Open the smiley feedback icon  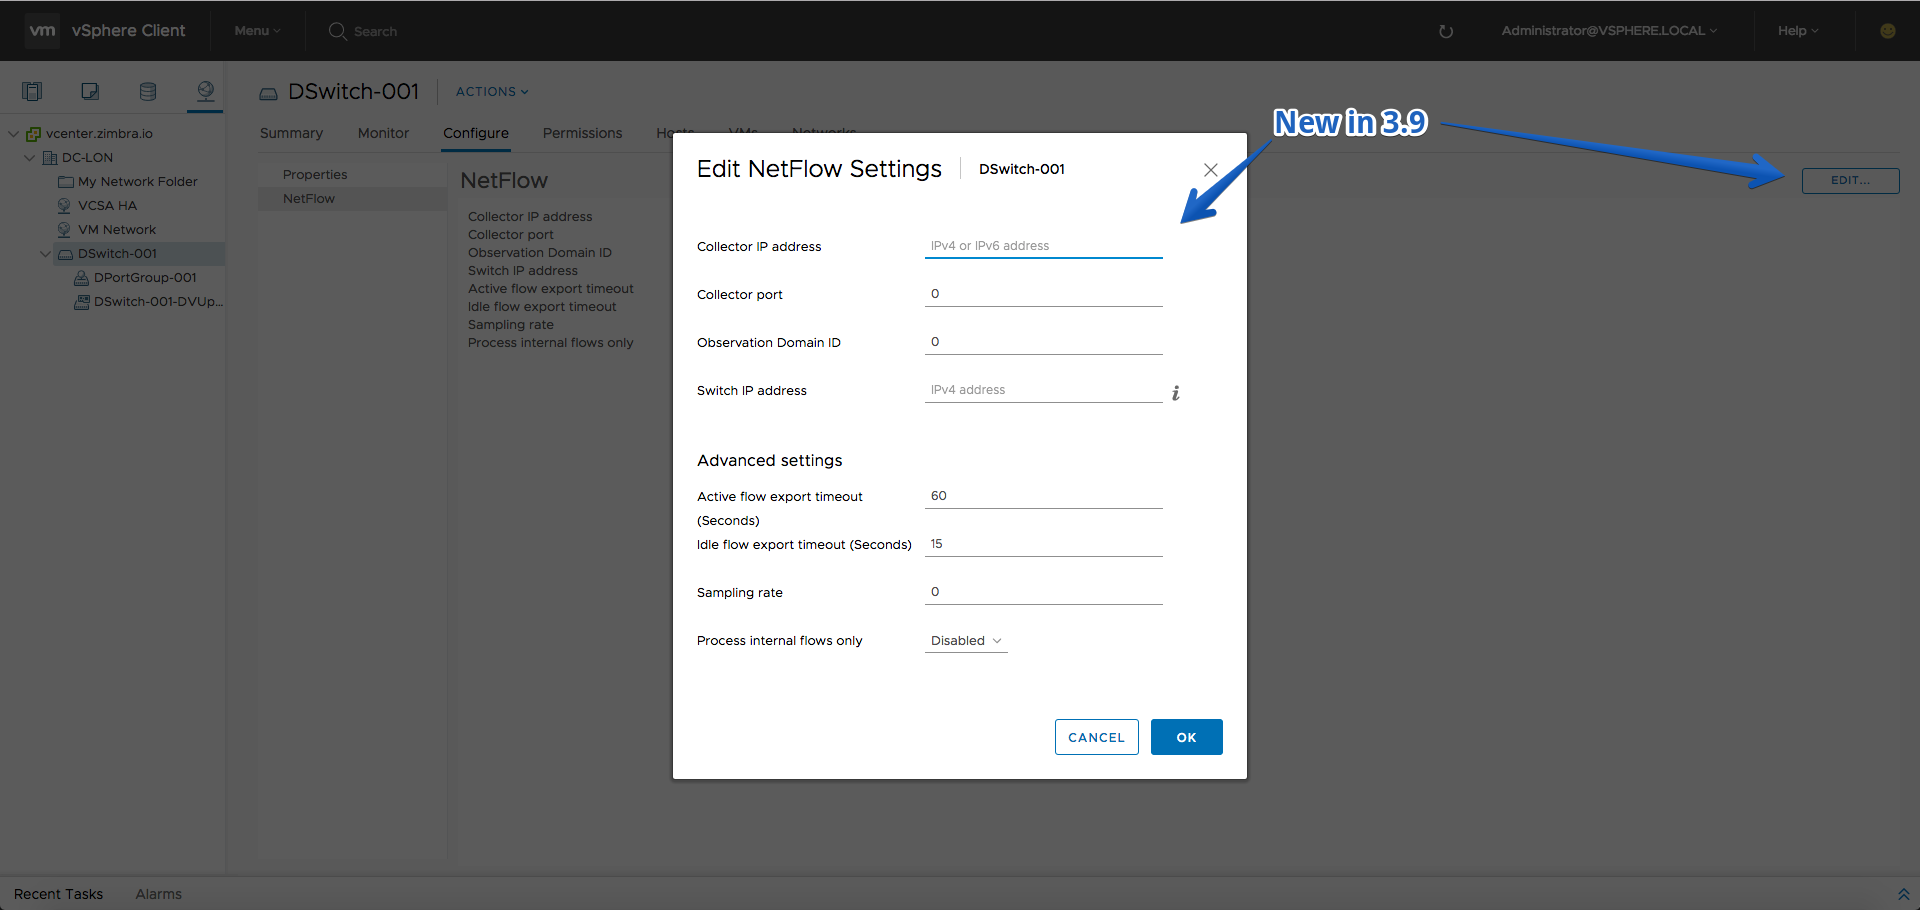[x=1888, y=31]
